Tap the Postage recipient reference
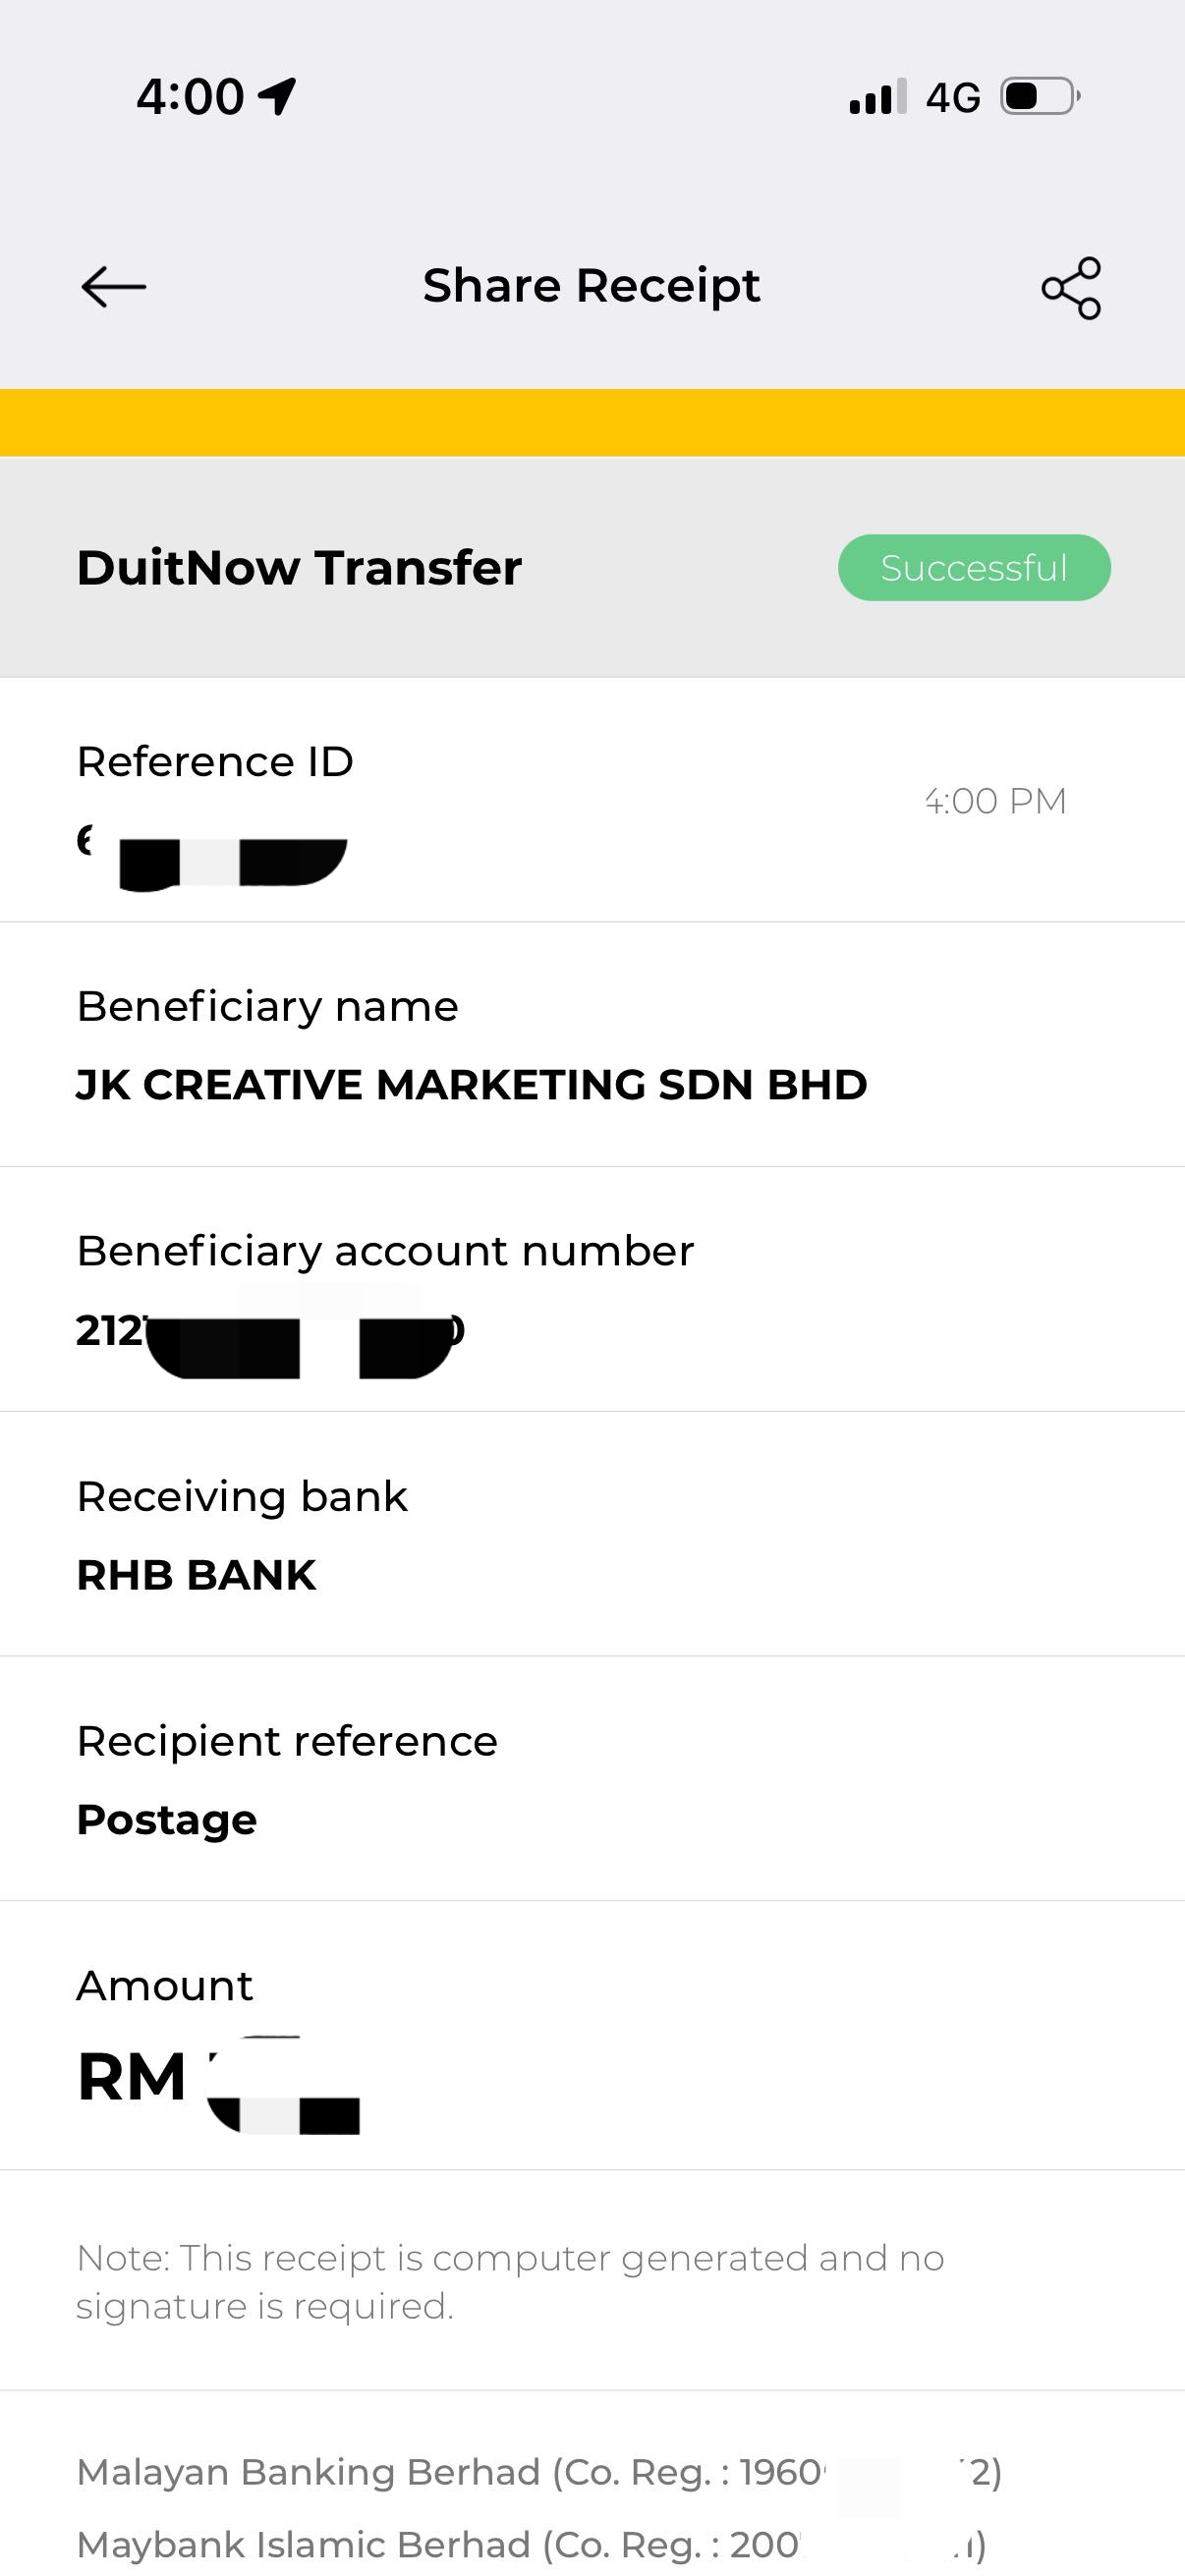Viewport: 1185px width, 2576px height. point(166,1820)
